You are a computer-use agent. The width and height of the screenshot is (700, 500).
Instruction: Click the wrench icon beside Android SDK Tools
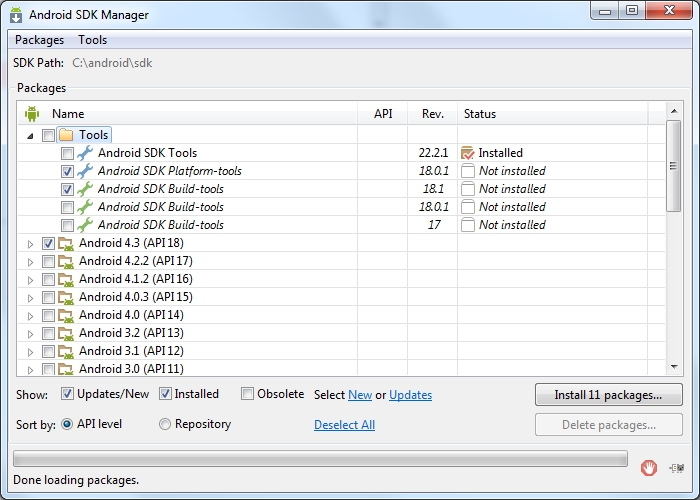pos(85,153)
